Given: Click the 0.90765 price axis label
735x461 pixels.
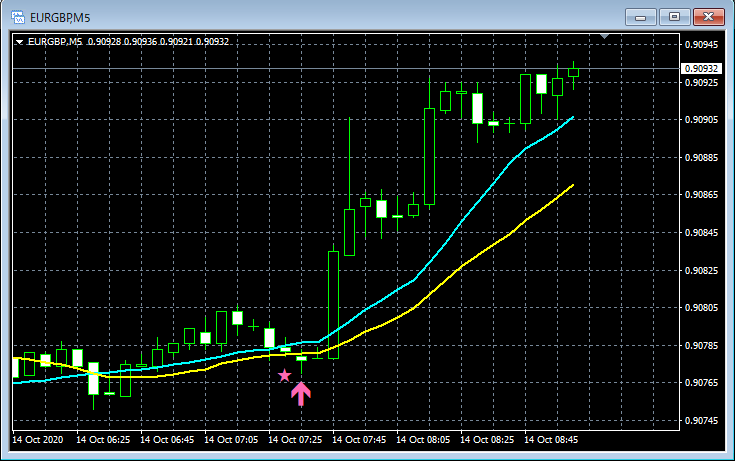Looking at the screenshot, I should (x=701, y=383).
